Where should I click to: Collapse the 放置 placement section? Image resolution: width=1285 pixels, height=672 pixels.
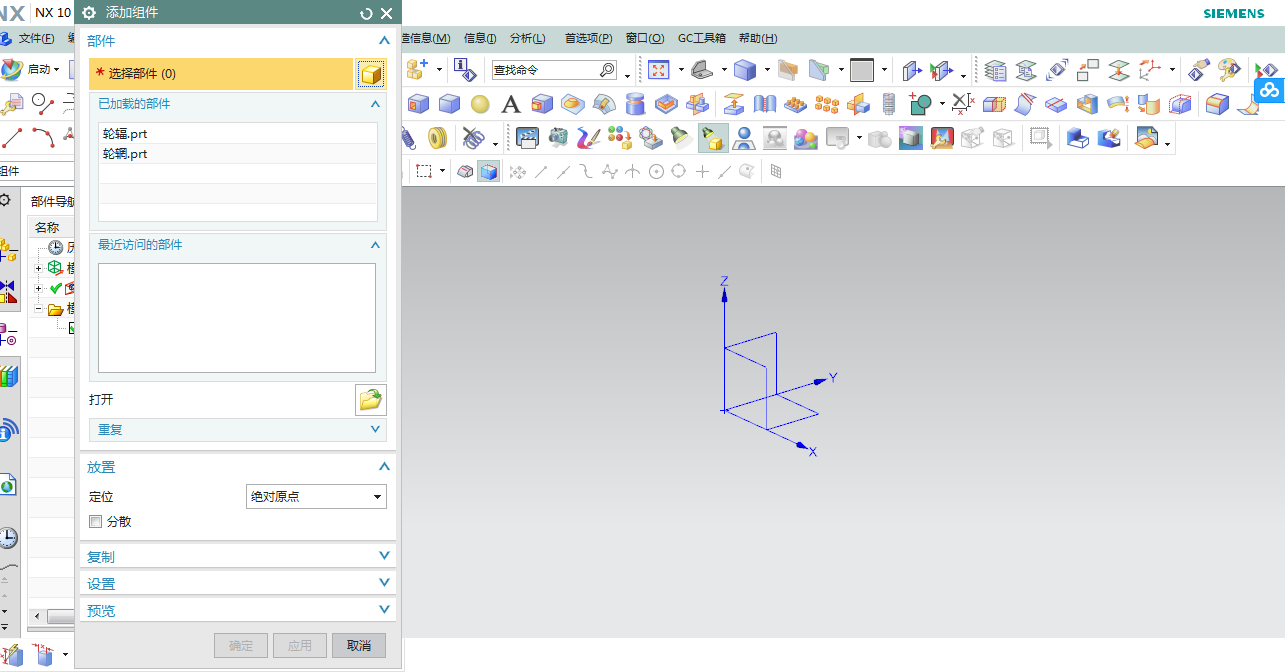(x=237, y=467)
